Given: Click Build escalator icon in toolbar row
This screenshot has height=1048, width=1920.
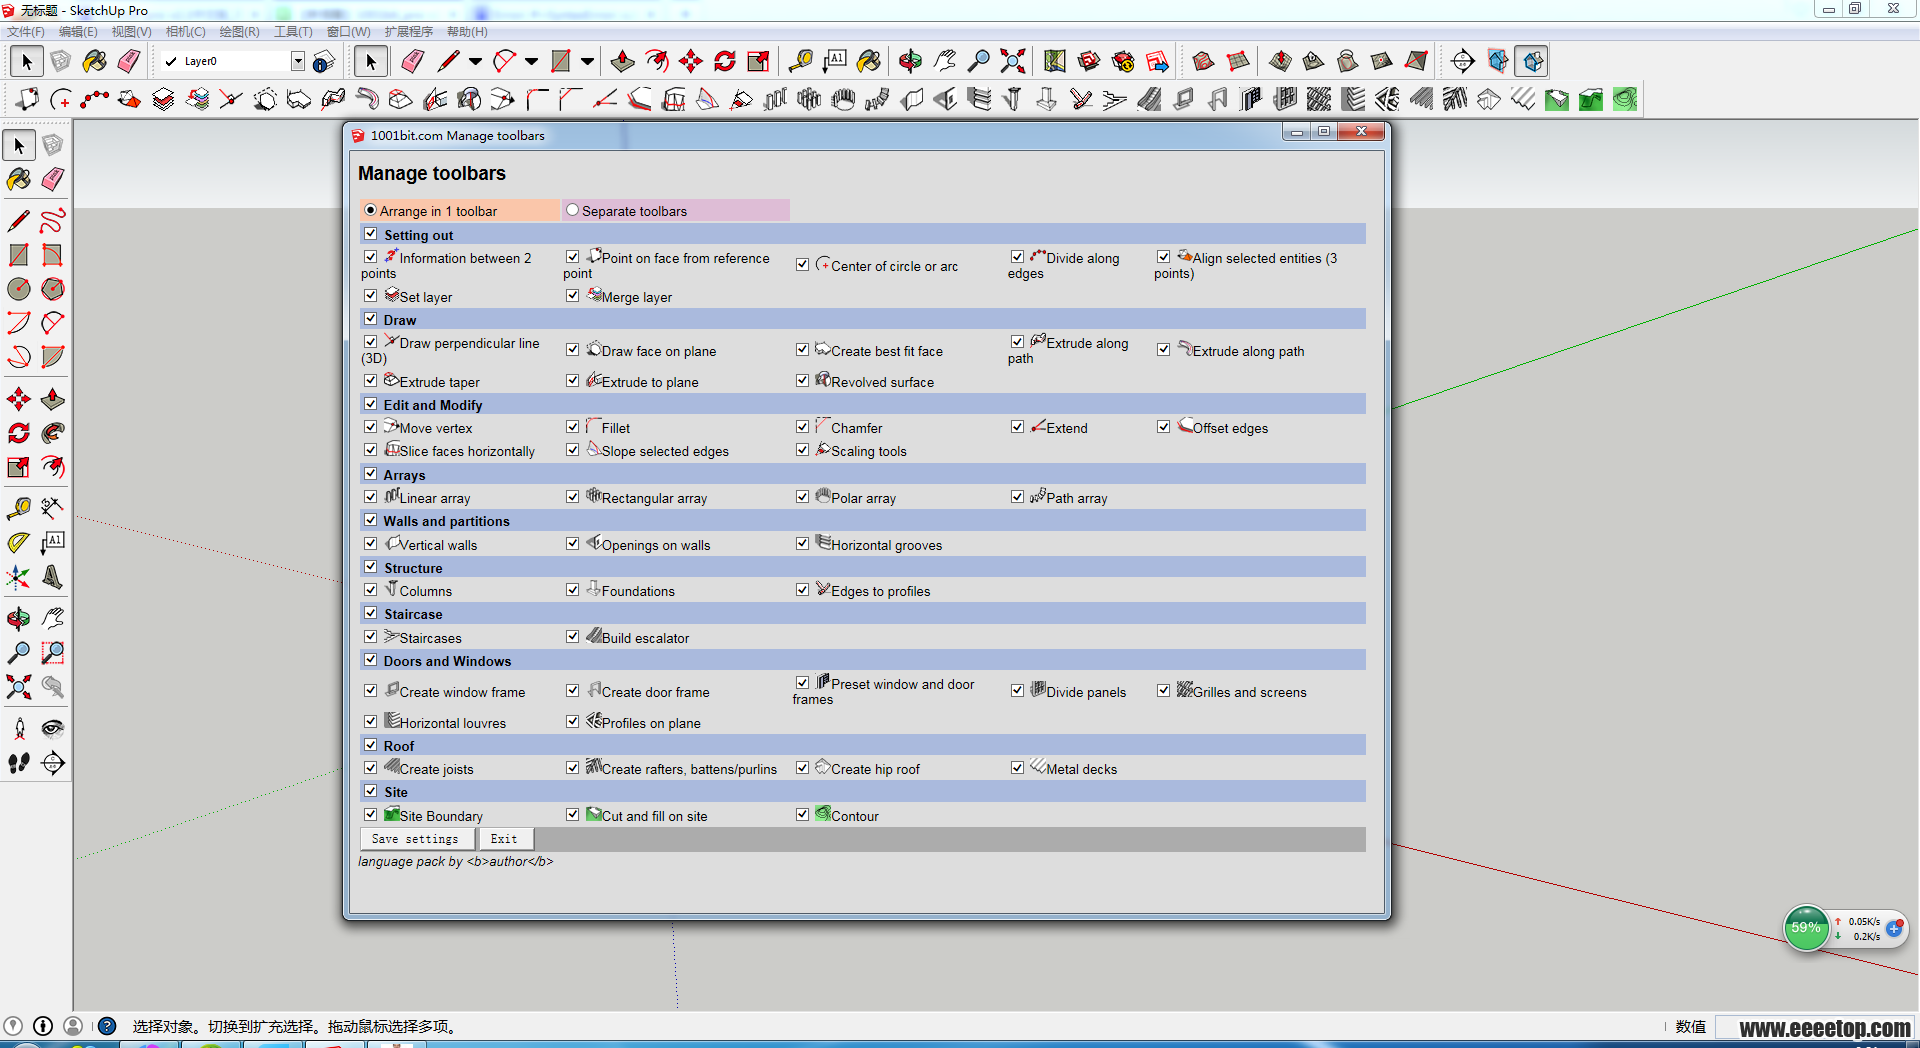Looking at the screenshot, I should [x=1149, y=99].
